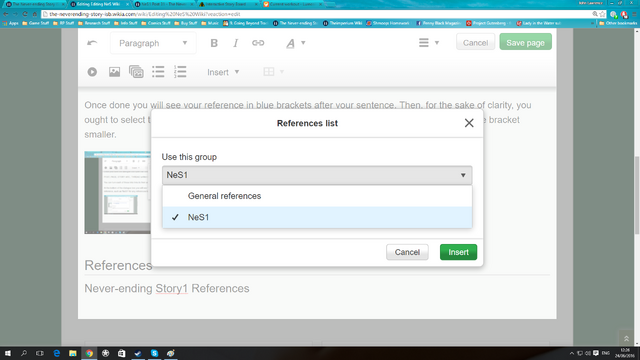Click the Chrome taskbar icon
Viewport: 640px width, 360px height.
coord(89,353)
